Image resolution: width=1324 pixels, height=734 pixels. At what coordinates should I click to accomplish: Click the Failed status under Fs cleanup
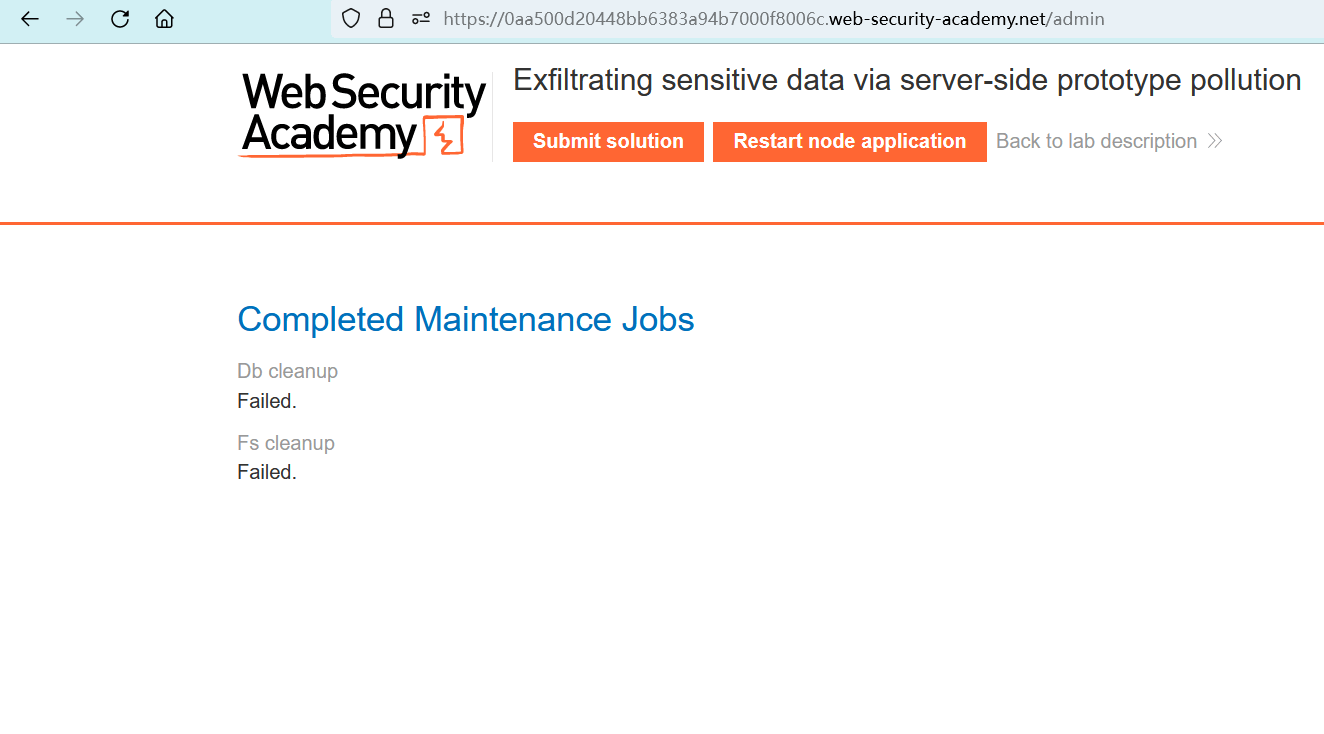(267, 472)
